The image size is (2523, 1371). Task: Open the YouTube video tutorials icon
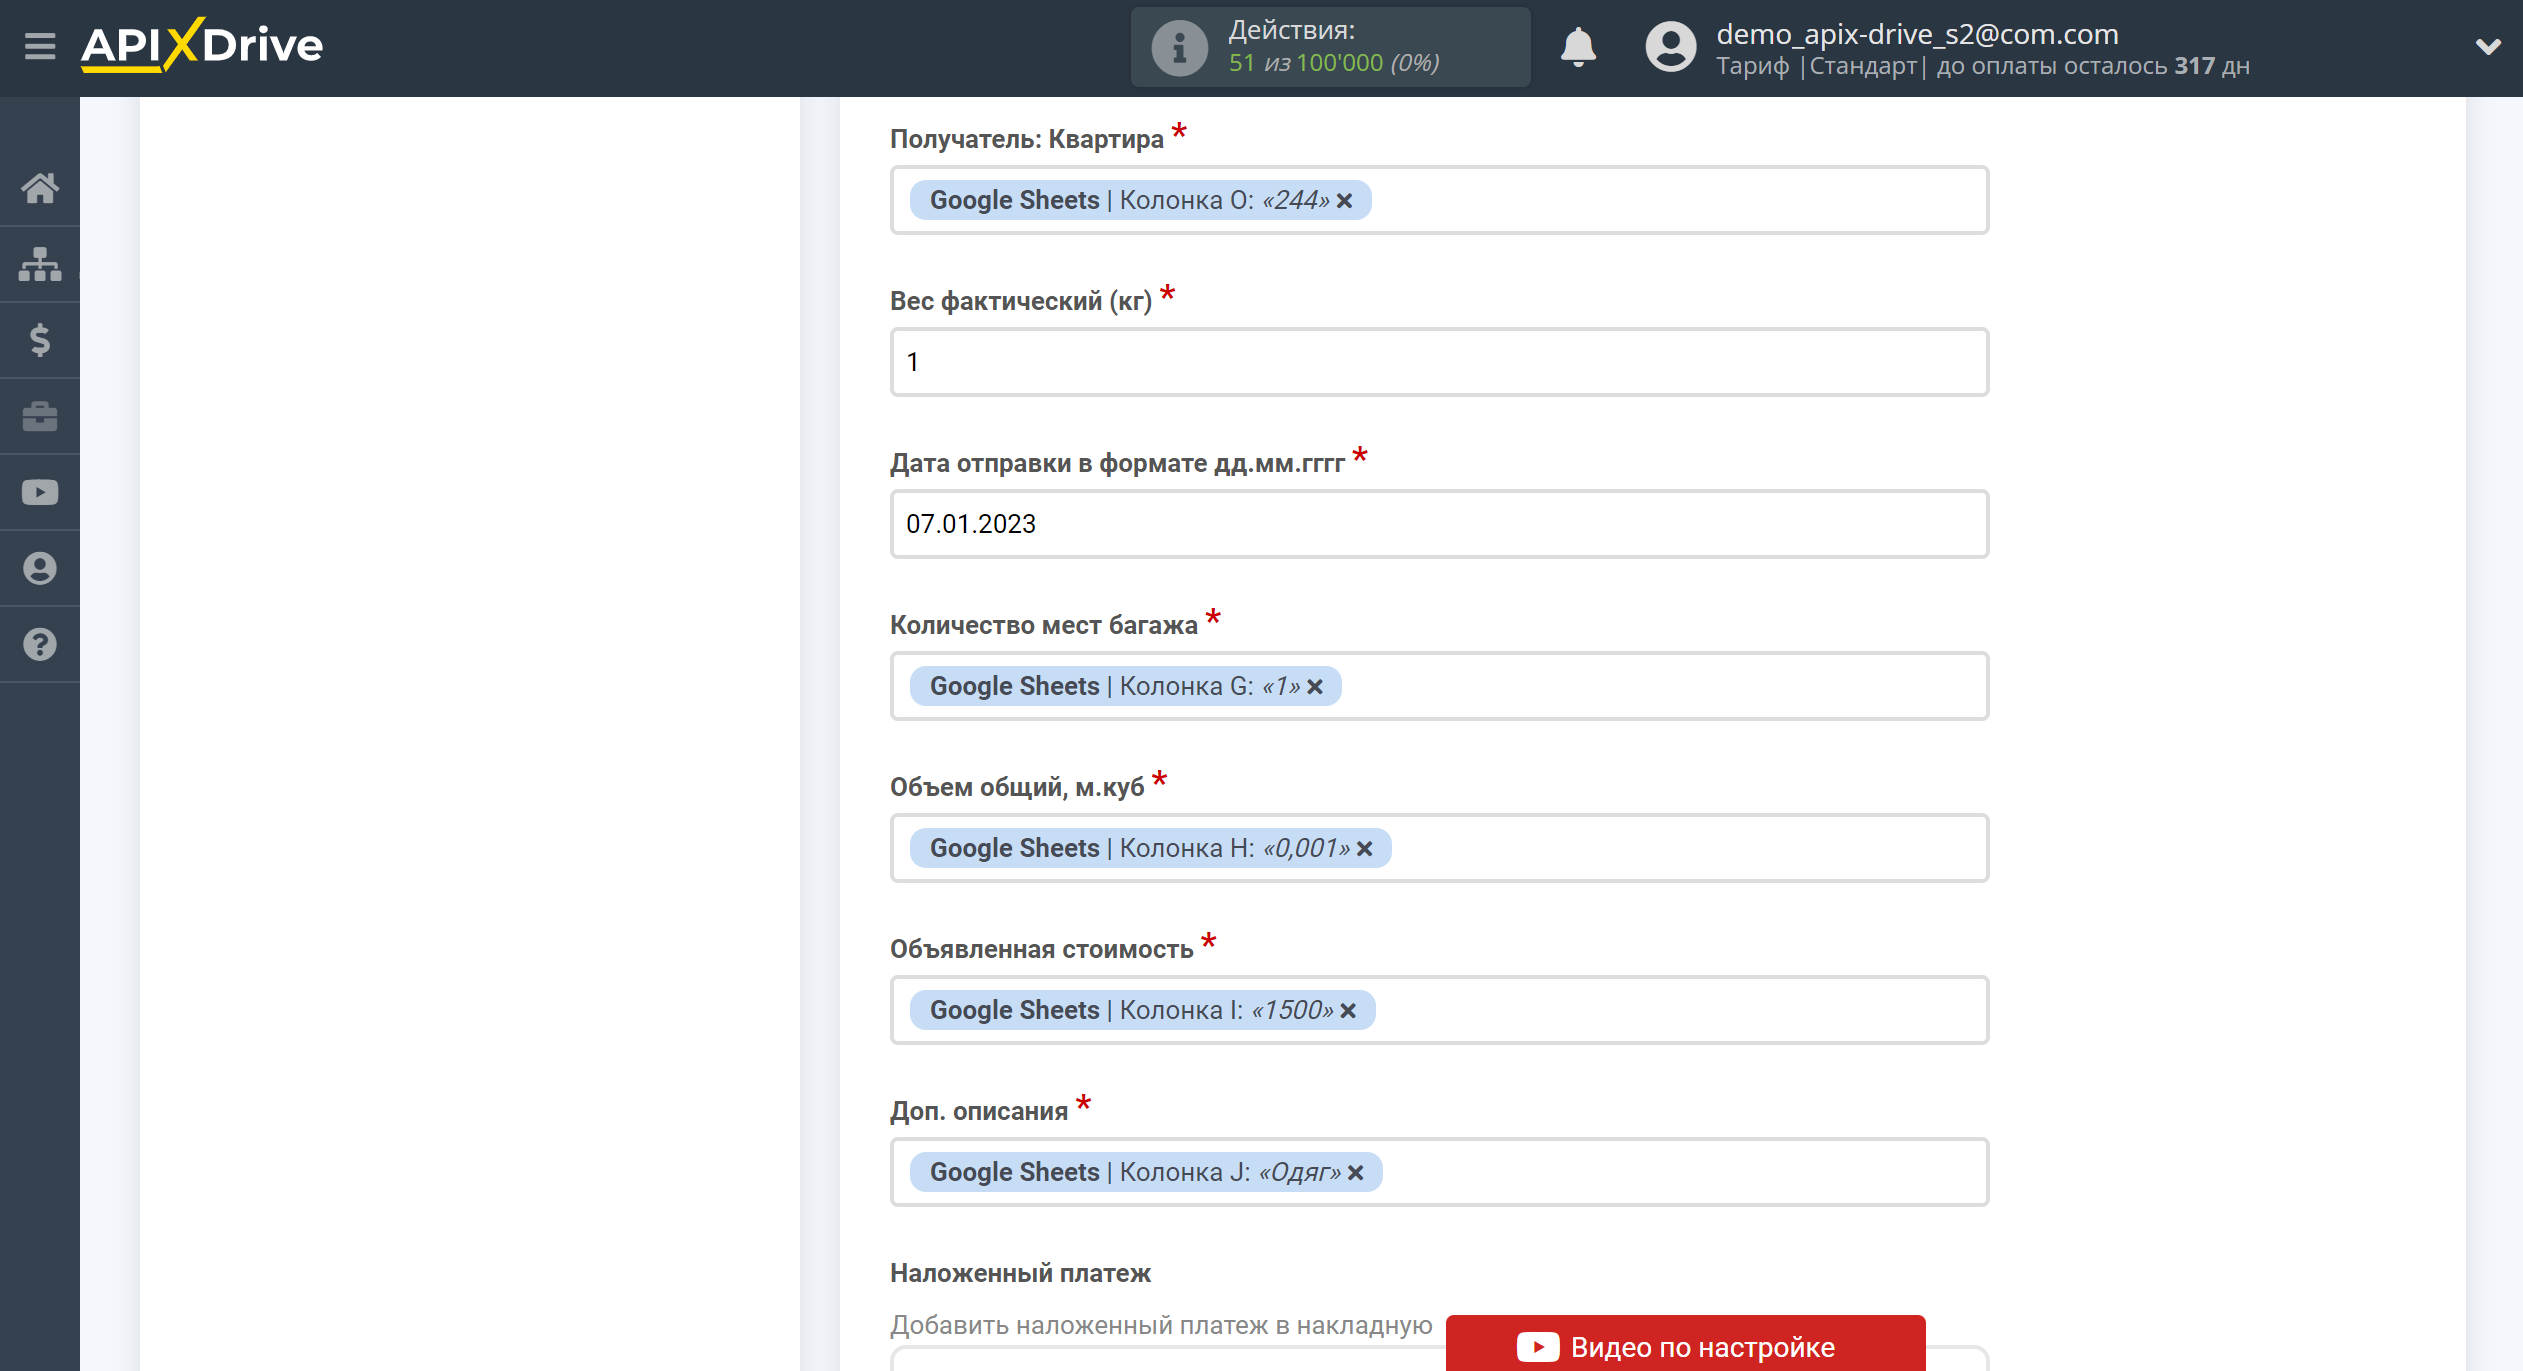(x=40, y=492)
